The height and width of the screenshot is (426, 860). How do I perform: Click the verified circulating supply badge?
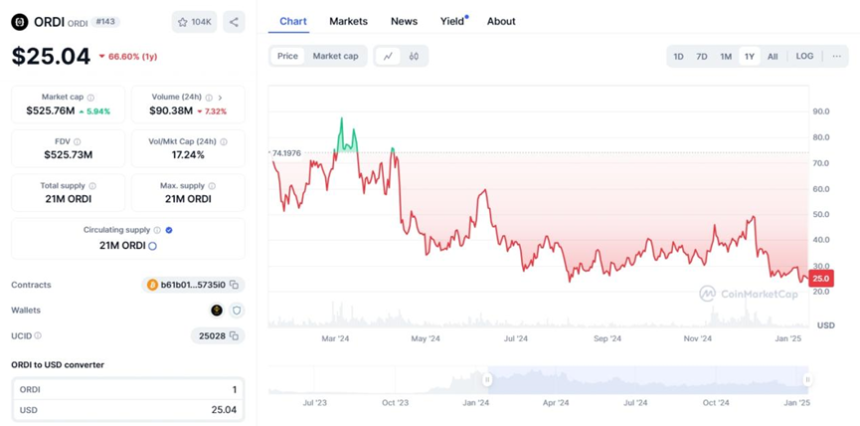[x=169, y=230]
